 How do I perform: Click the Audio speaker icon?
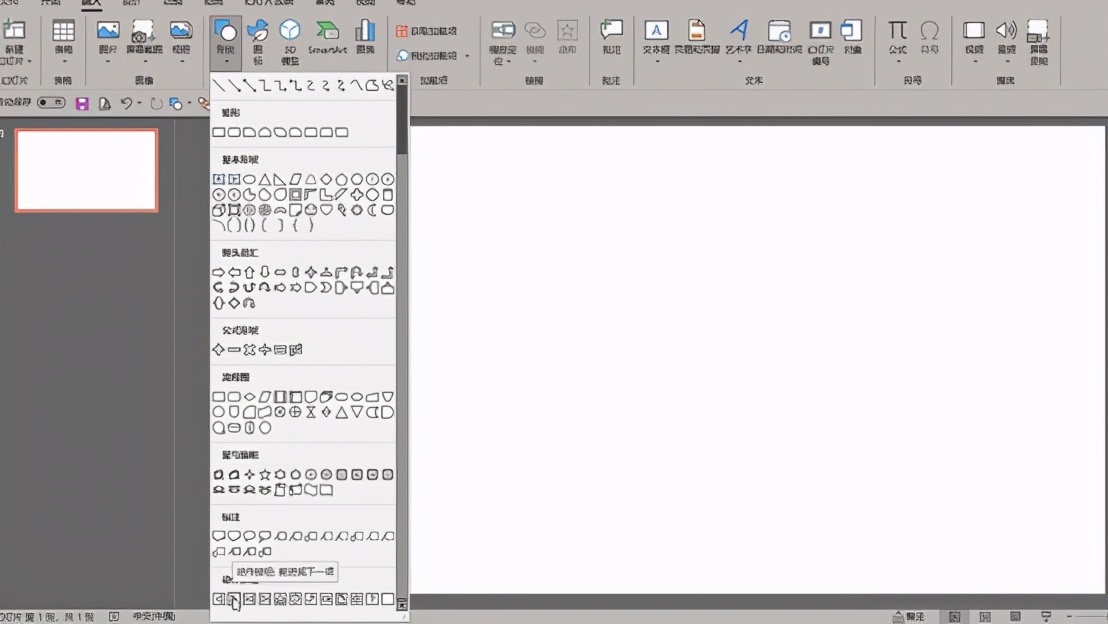click(x=1006, y=30)
